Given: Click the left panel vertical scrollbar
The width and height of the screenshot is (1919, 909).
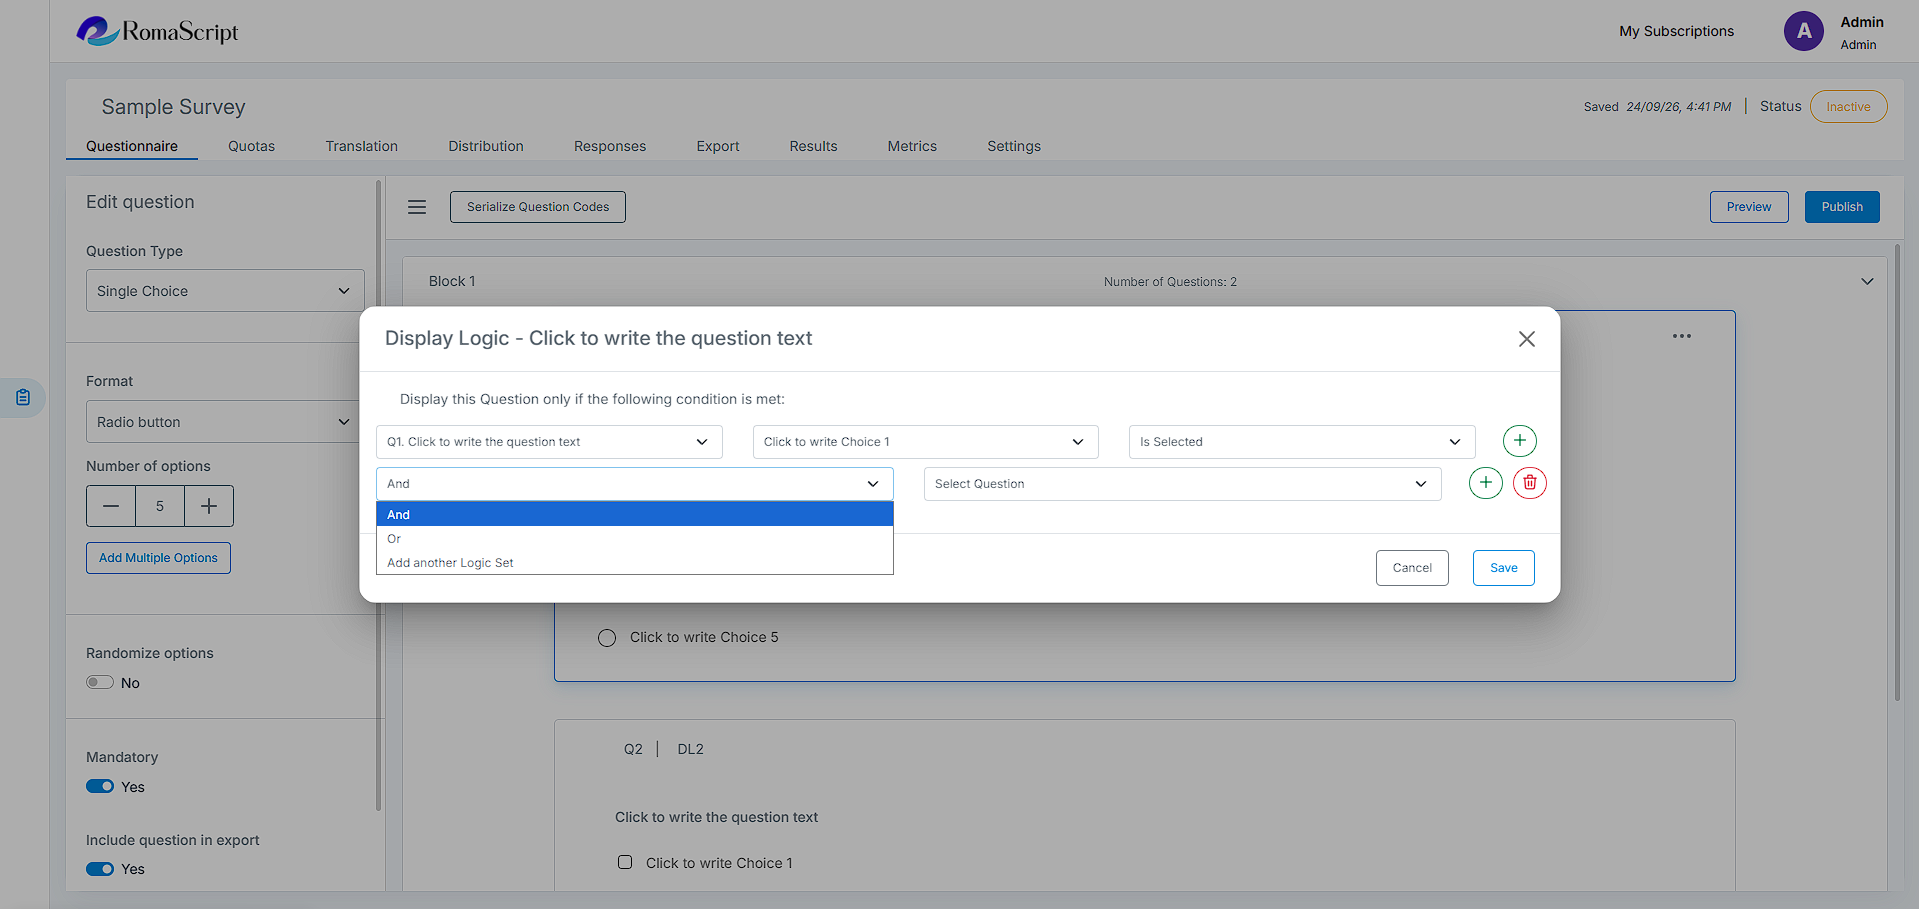Looking at the screenshot, I should [x=378, y=496].
